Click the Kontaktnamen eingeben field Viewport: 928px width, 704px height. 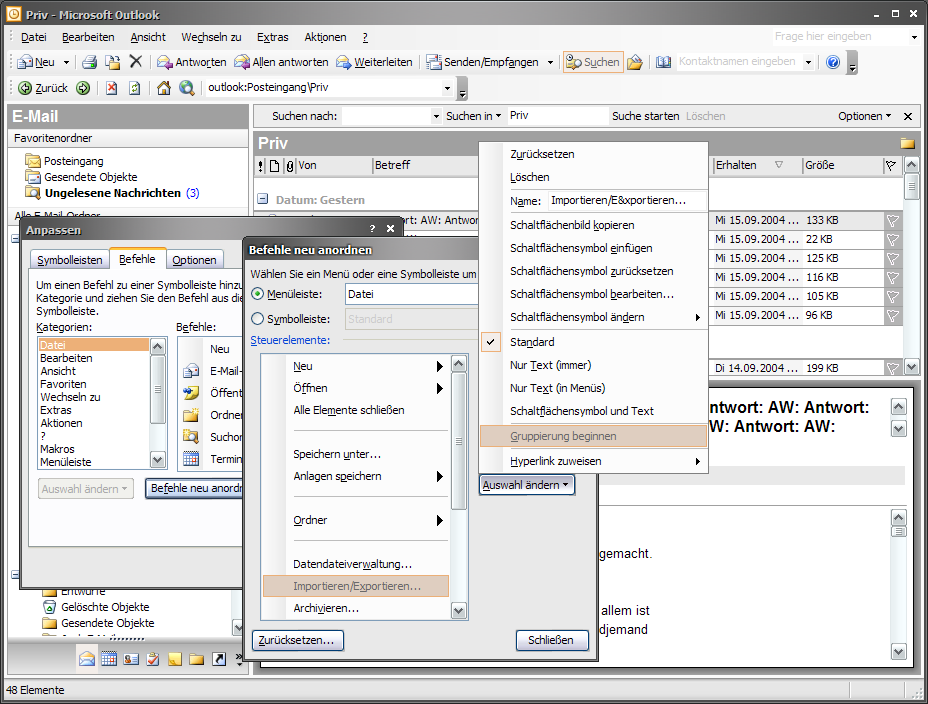739,62
